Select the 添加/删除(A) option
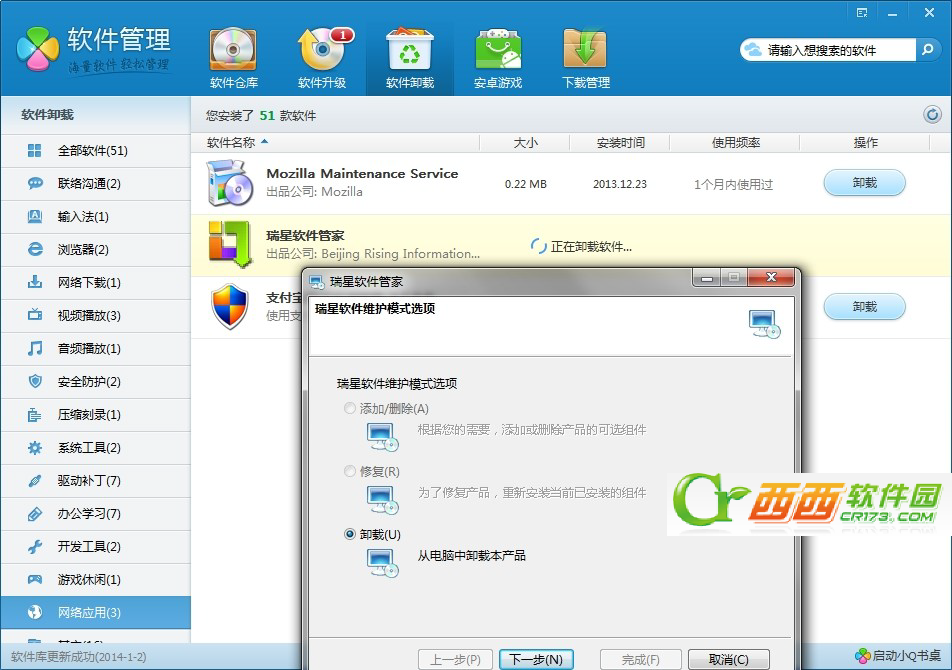This screenshot has width=952, height=670. (350, 409)
